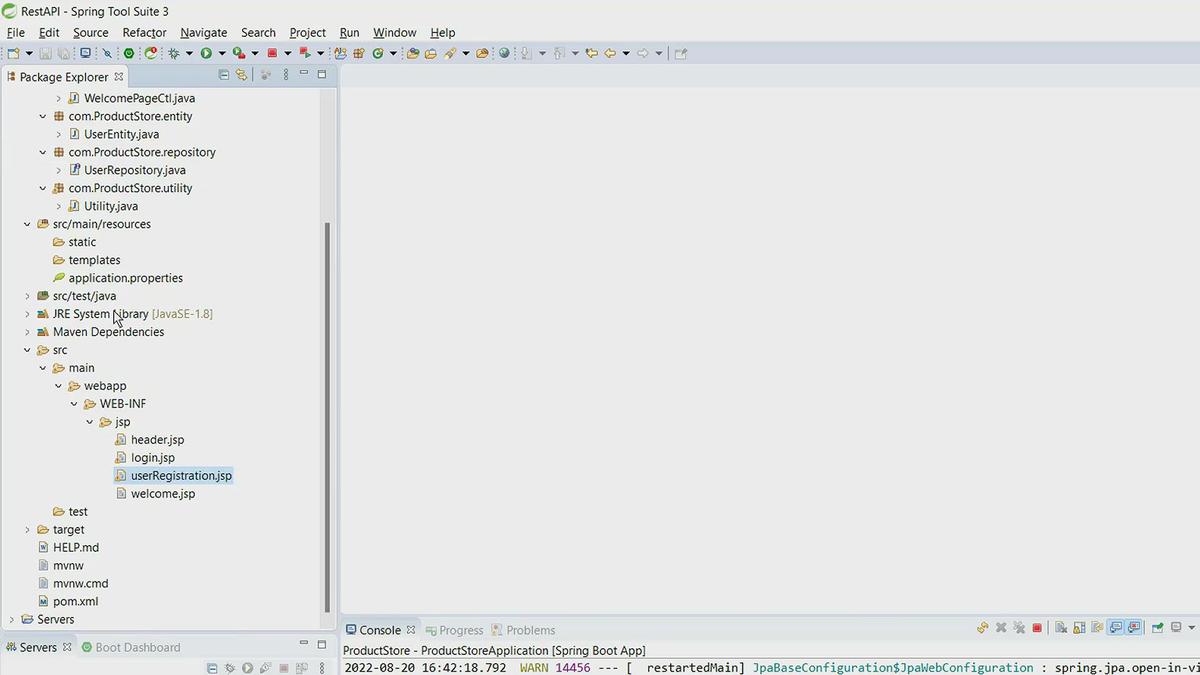Click the New file toolbar icon
This screenshot has width=1200, height=675.
pyautogui.click(x=13, y=53)
